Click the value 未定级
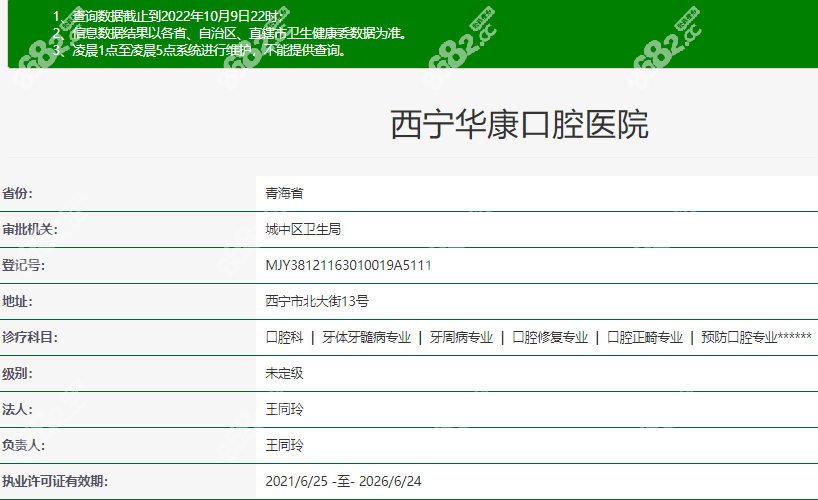The width and height of the screenshot is (818, 500). (284, 373)
